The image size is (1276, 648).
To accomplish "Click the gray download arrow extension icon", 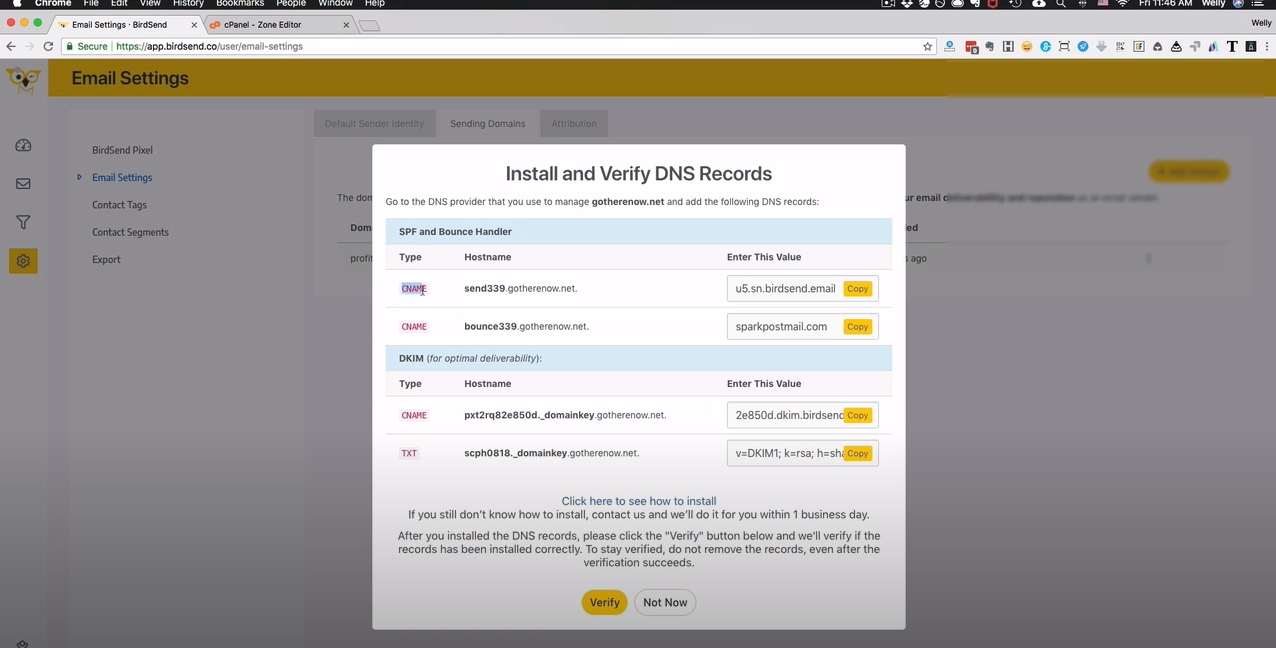I will pos(1101,46).
